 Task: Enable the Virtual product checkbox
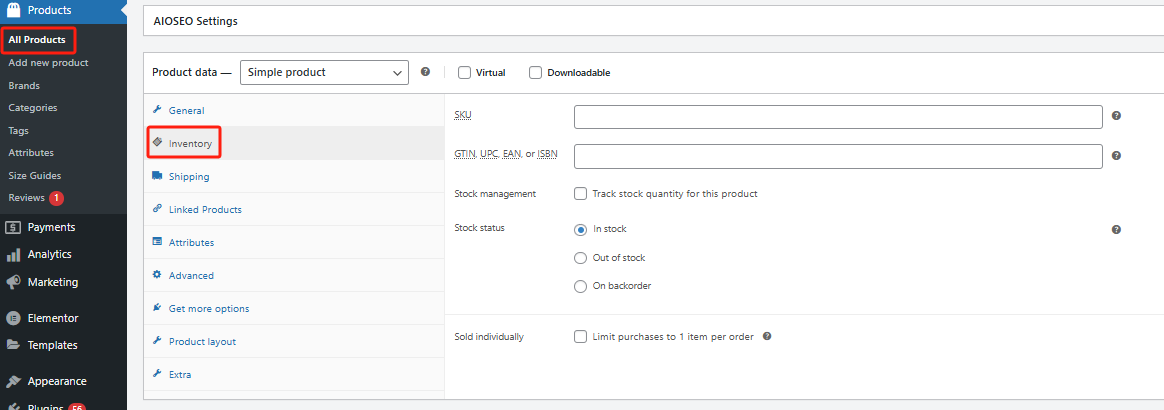(464, 72)
